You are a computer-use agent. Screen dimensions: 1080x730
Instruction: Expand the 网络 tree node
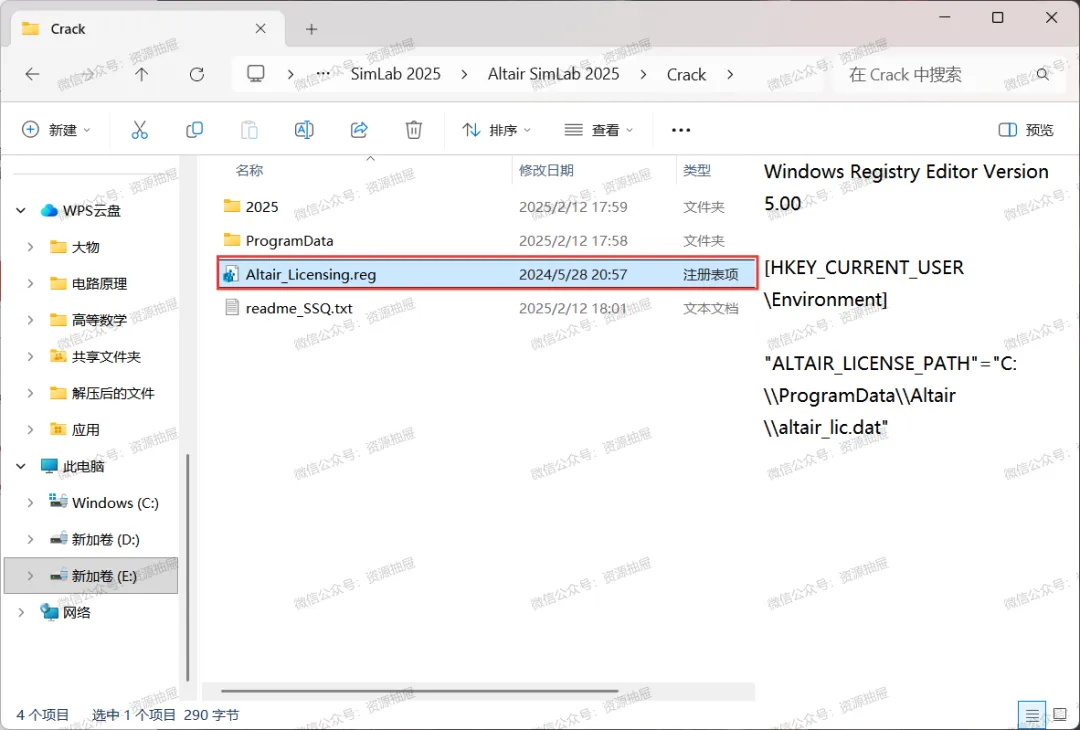click(21, 612)
